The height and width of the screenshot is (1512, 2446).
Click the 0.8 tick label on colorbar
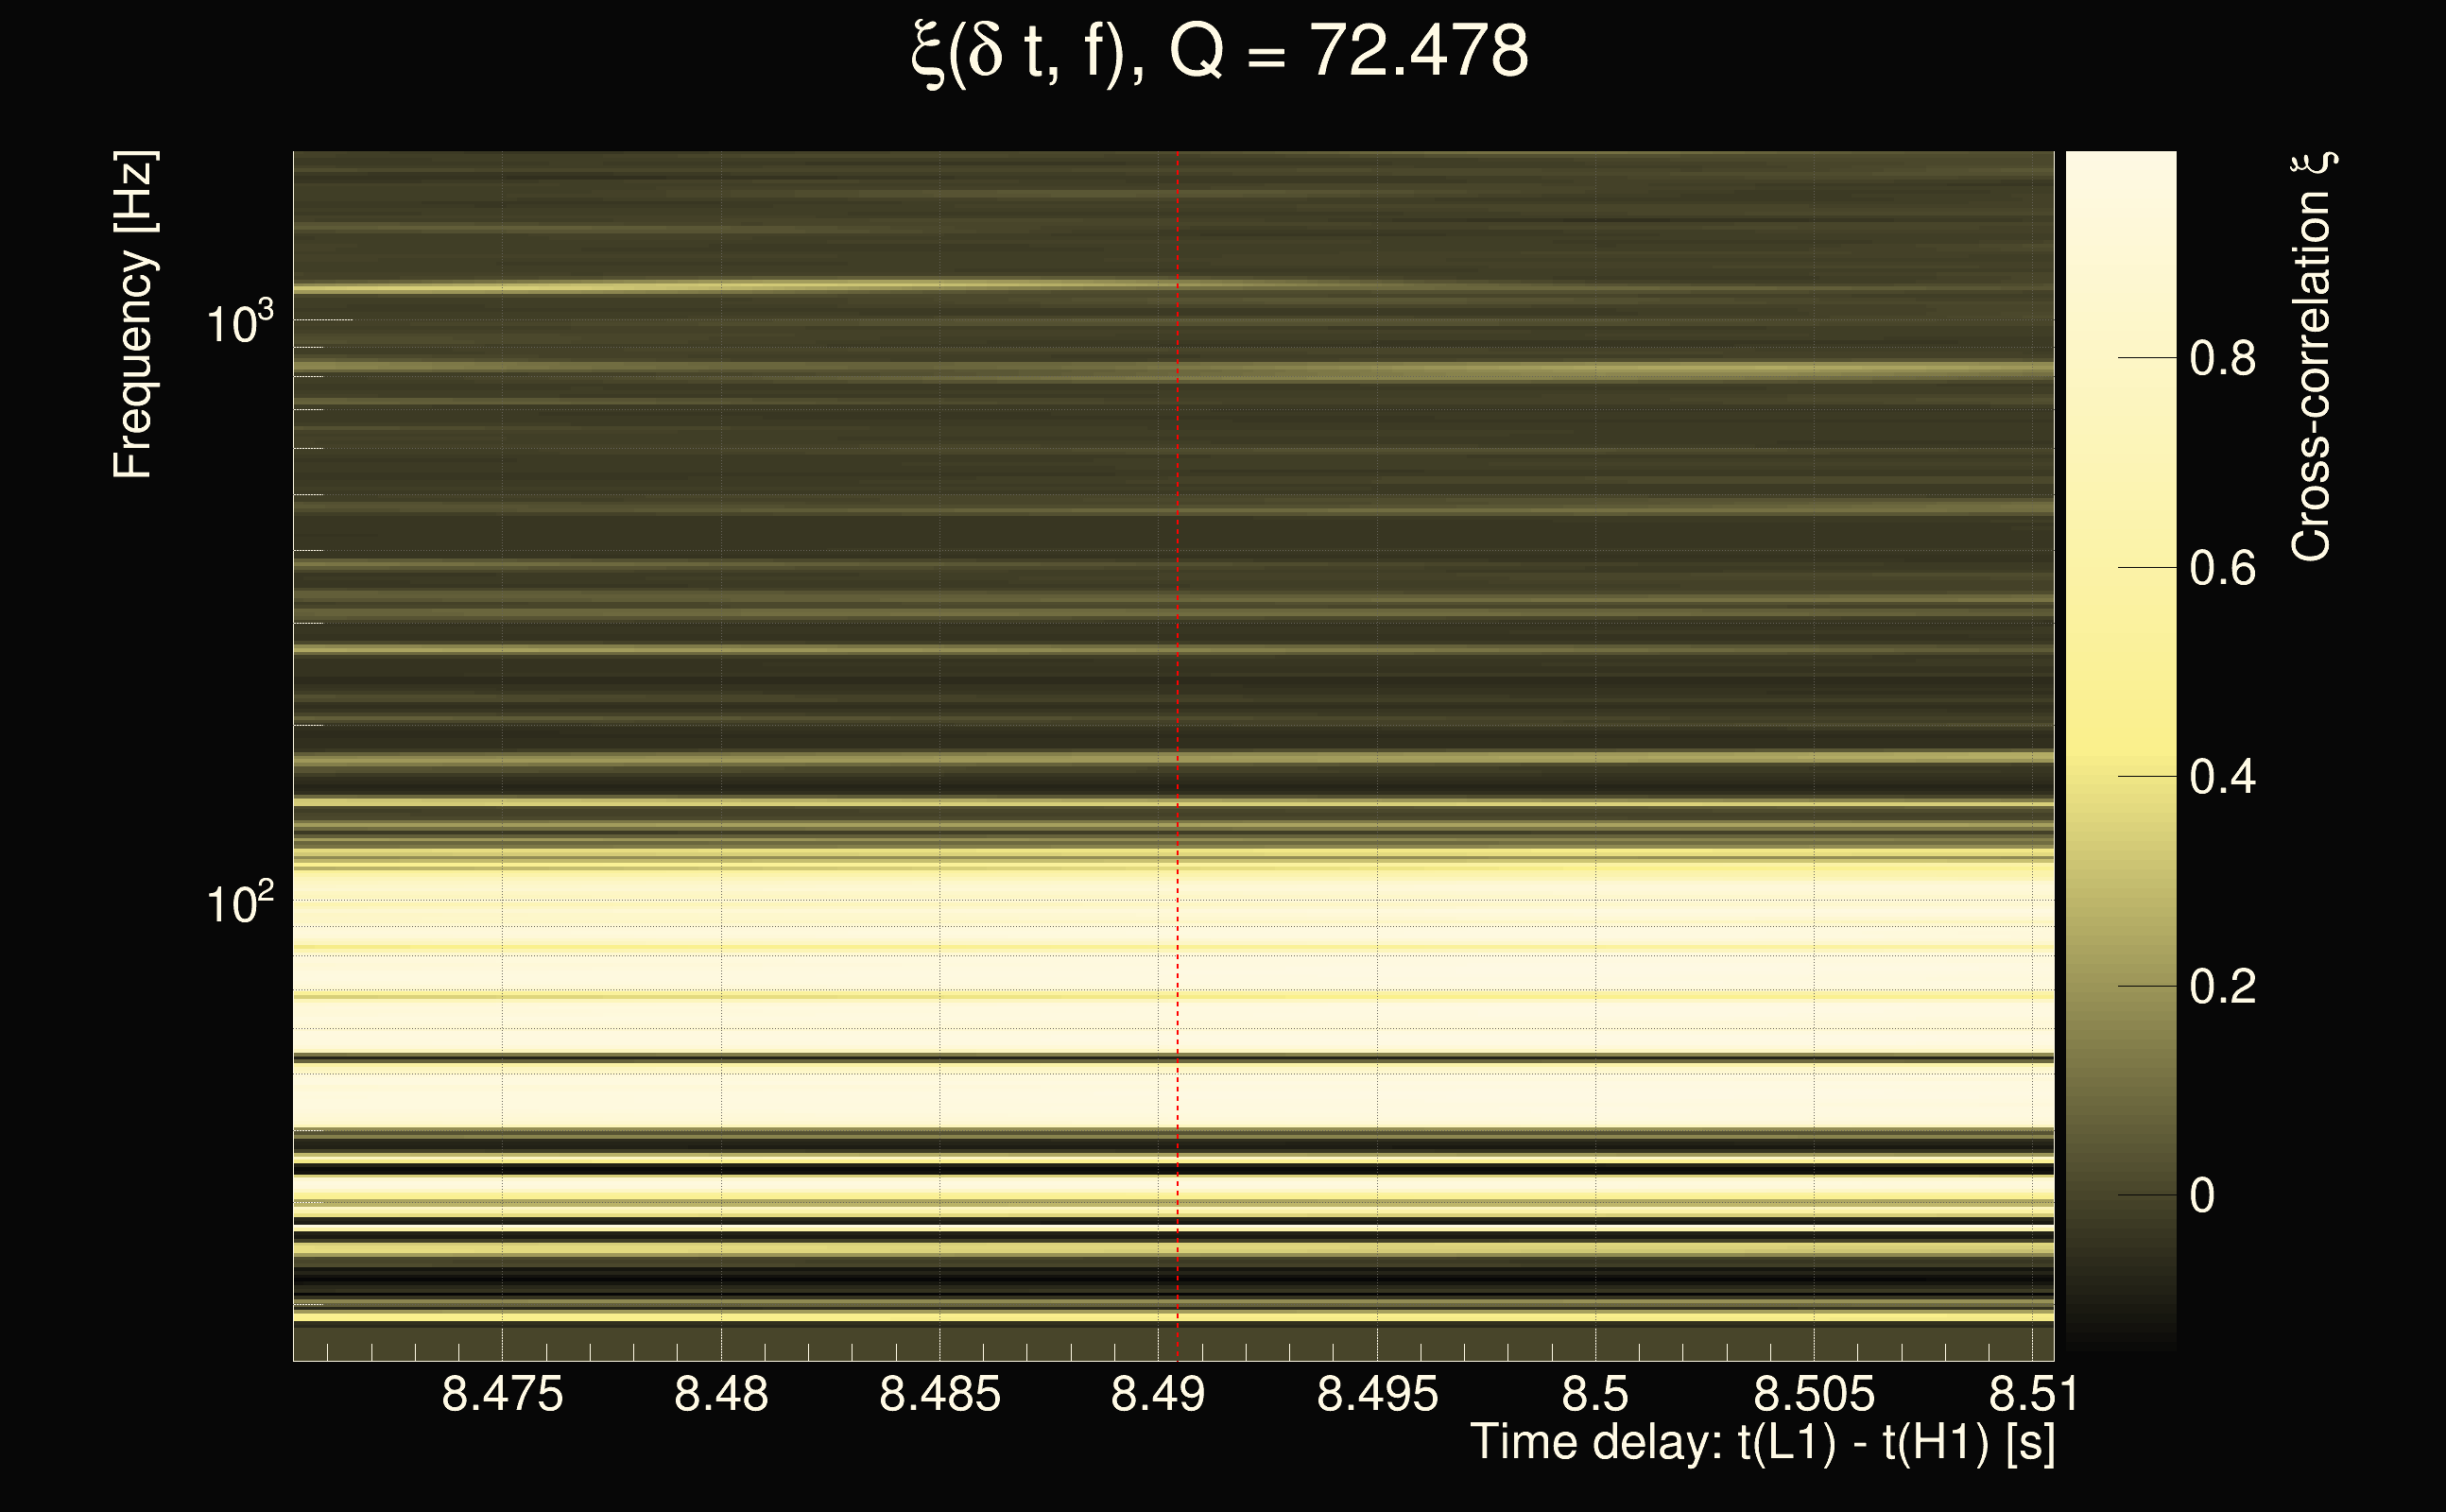(x=2222, y=358)
